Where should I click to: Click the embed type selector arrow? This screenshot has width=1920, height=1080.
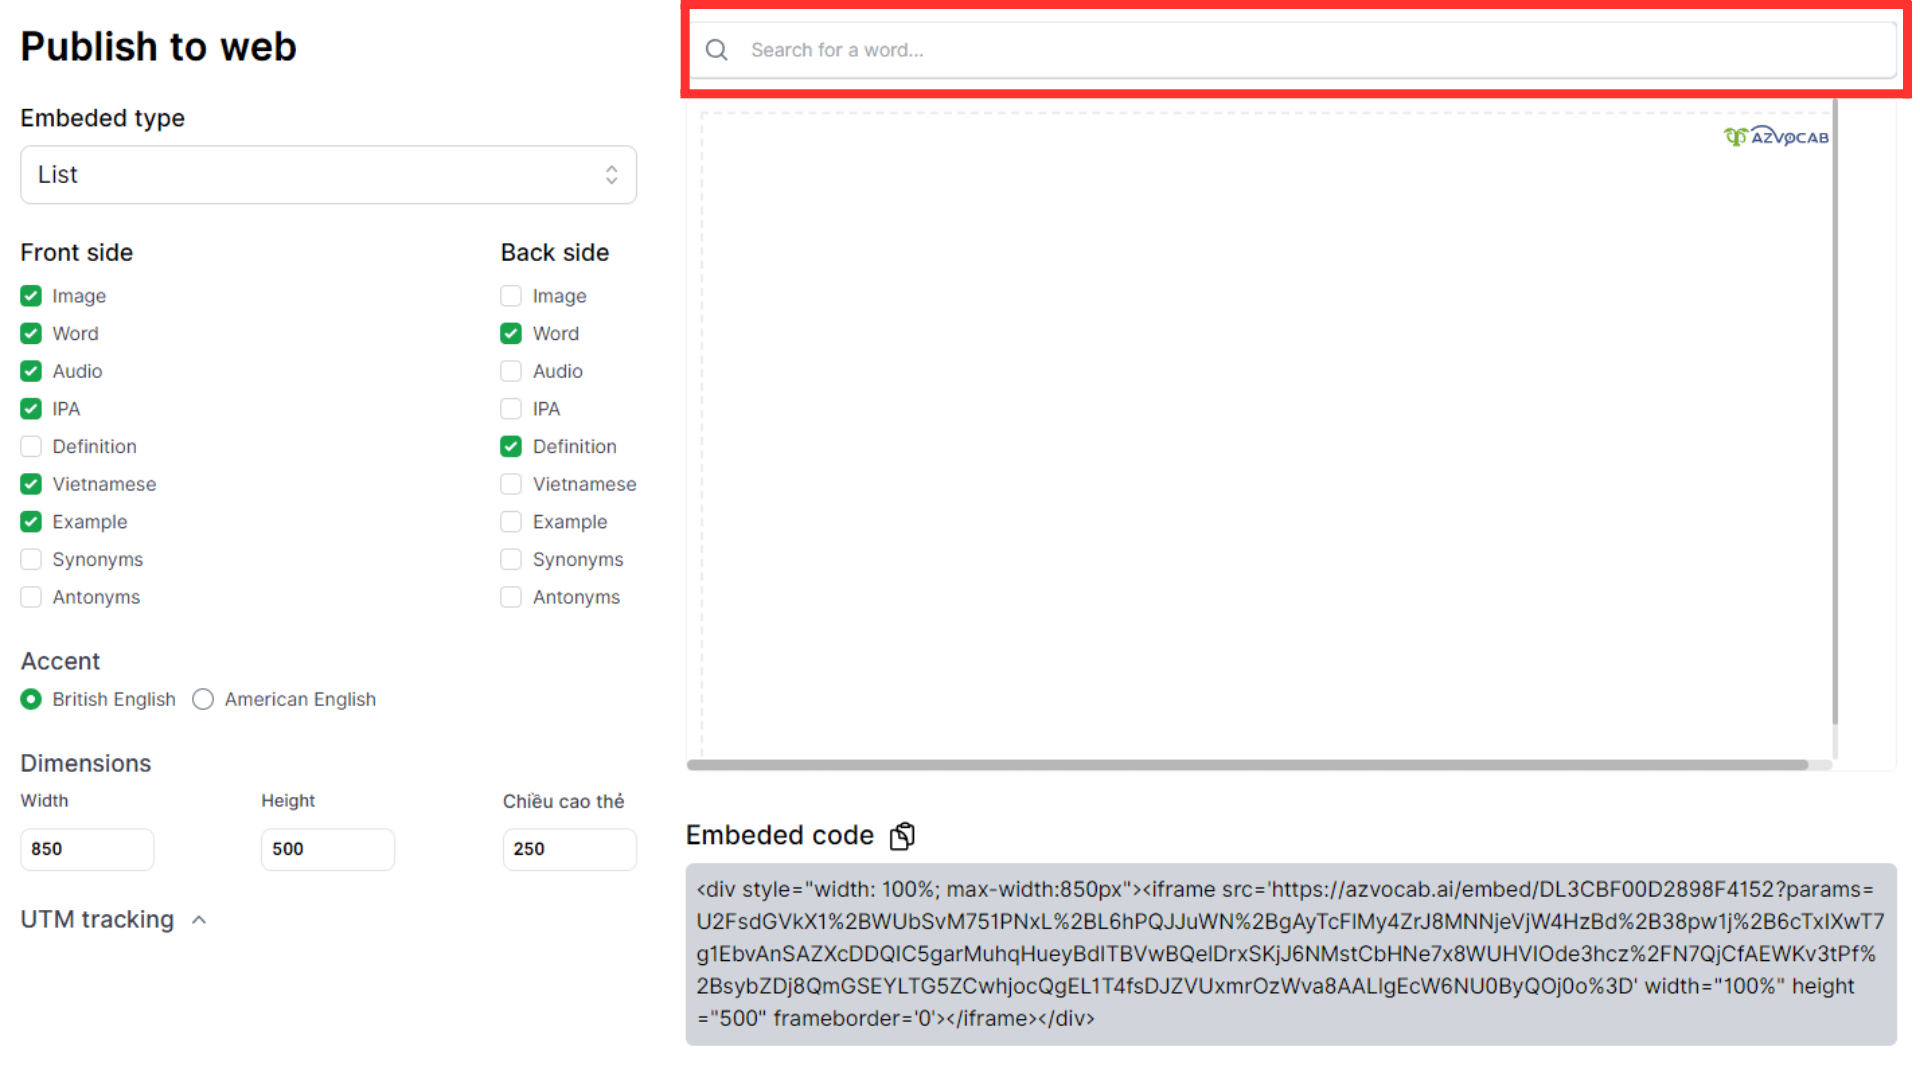612,174
